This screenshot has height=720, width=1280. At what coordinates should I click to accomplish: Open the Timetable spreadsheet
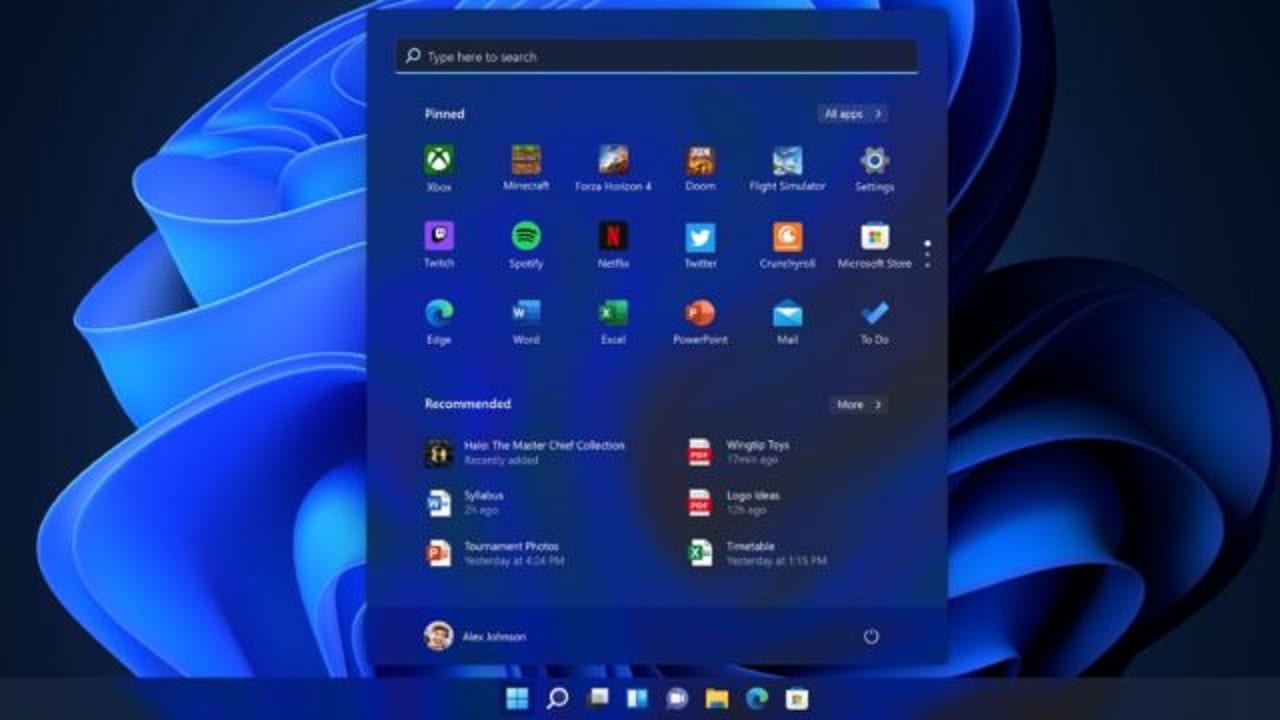coord(758,553)
